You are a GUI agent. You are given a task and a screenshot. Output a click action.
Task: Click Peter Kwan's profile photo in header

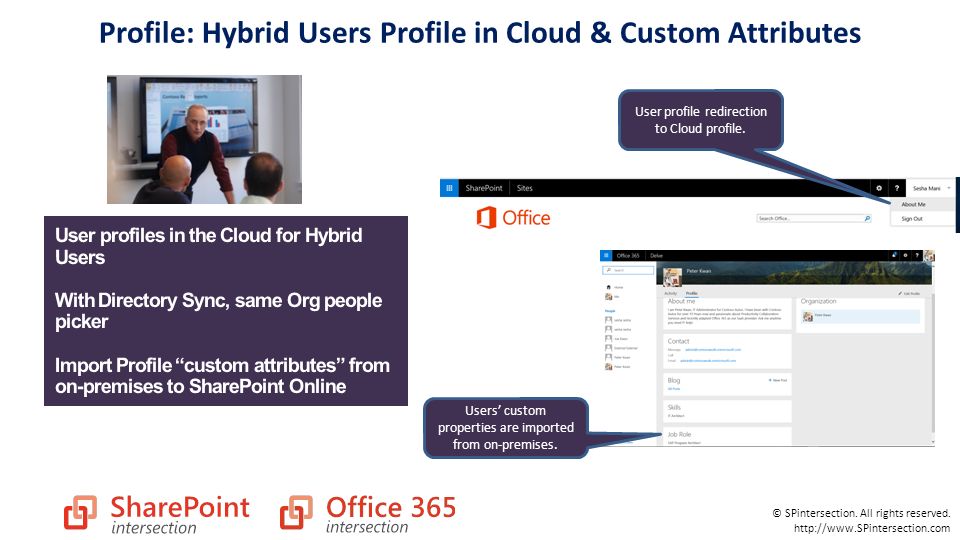(673, 277)
